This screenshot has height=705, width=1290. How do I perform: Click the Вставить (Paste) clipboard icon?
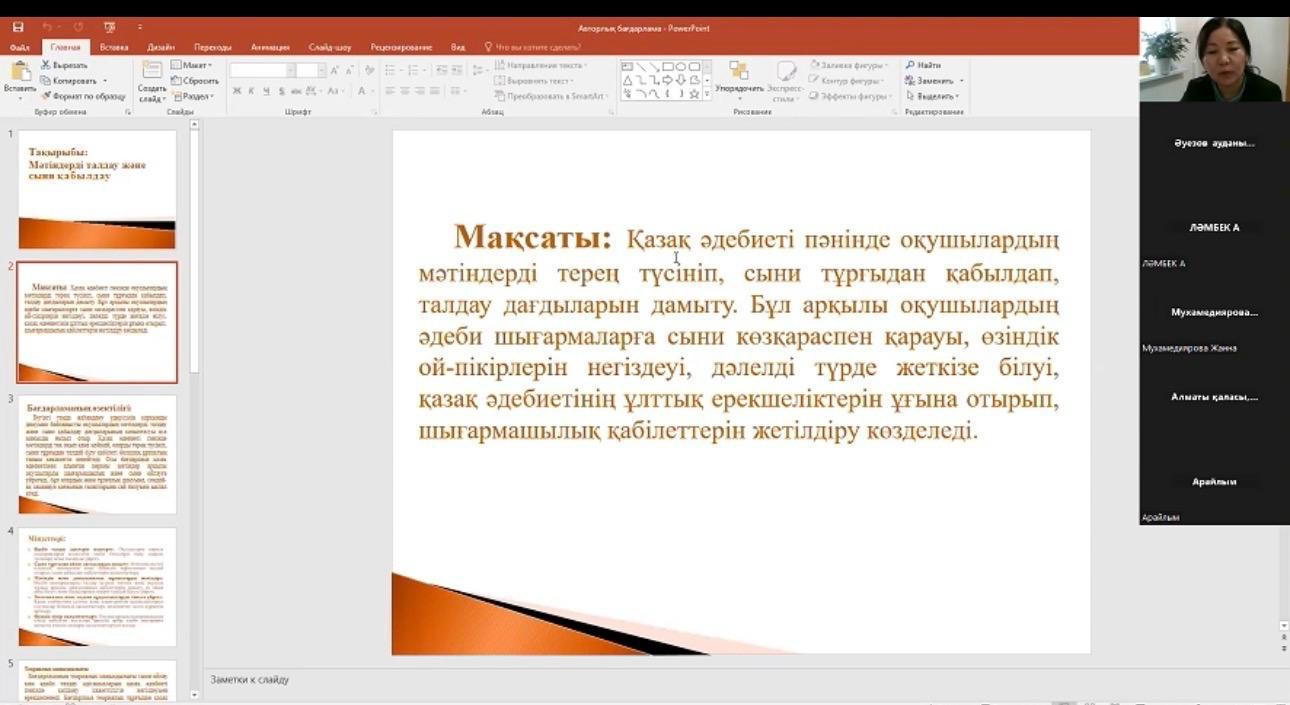pyautogui.click(x=19, y=76)
